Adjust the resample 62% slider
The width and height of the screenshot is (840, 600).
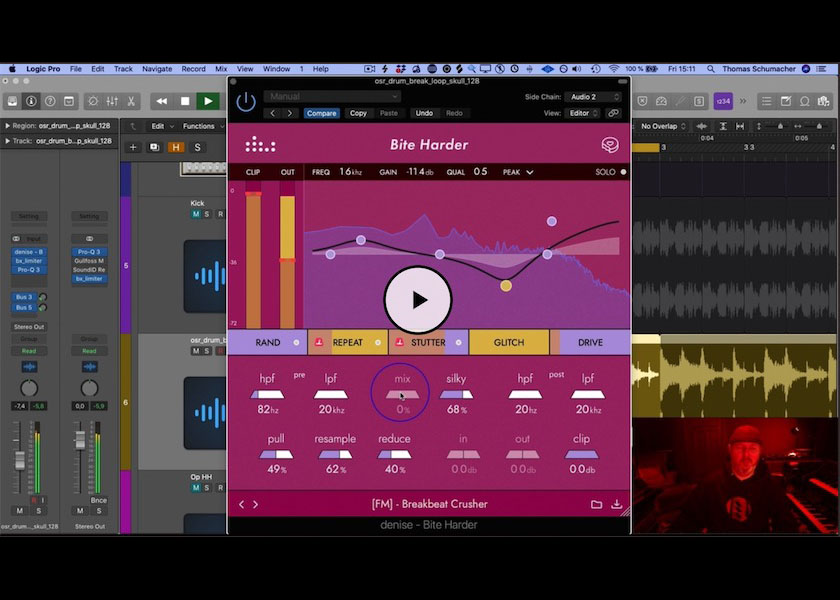coord(335,455)
